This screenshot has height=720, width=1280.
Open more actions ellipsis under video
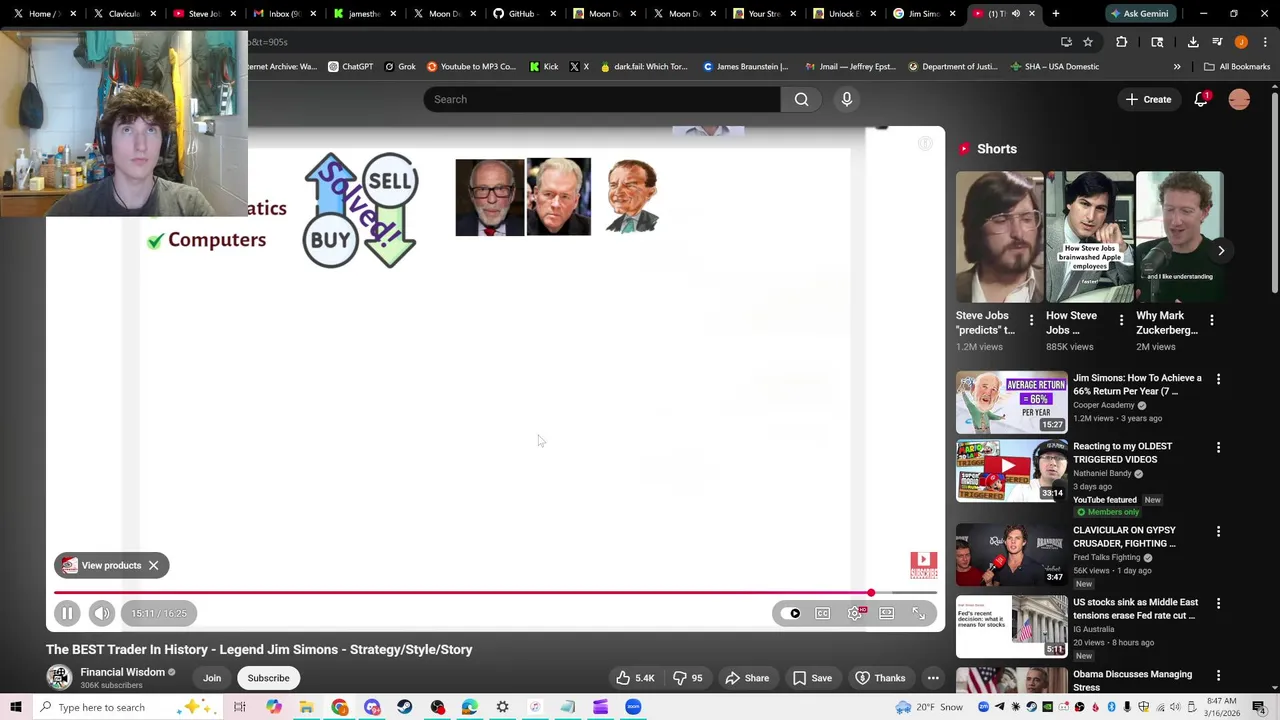933,678
